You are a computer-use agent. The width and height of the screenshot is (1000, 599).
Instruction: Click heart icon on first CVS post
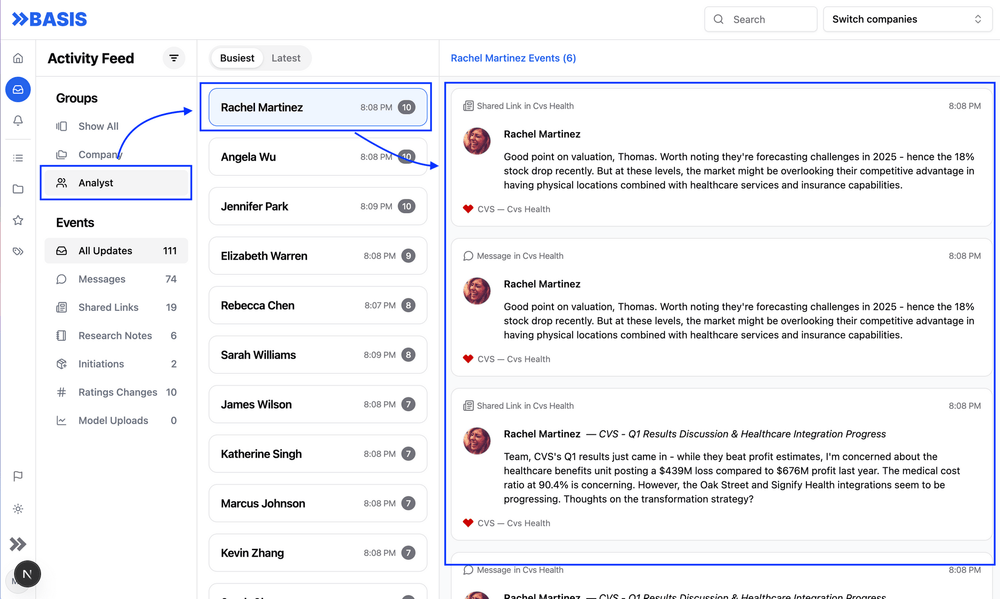pos(468,209)
